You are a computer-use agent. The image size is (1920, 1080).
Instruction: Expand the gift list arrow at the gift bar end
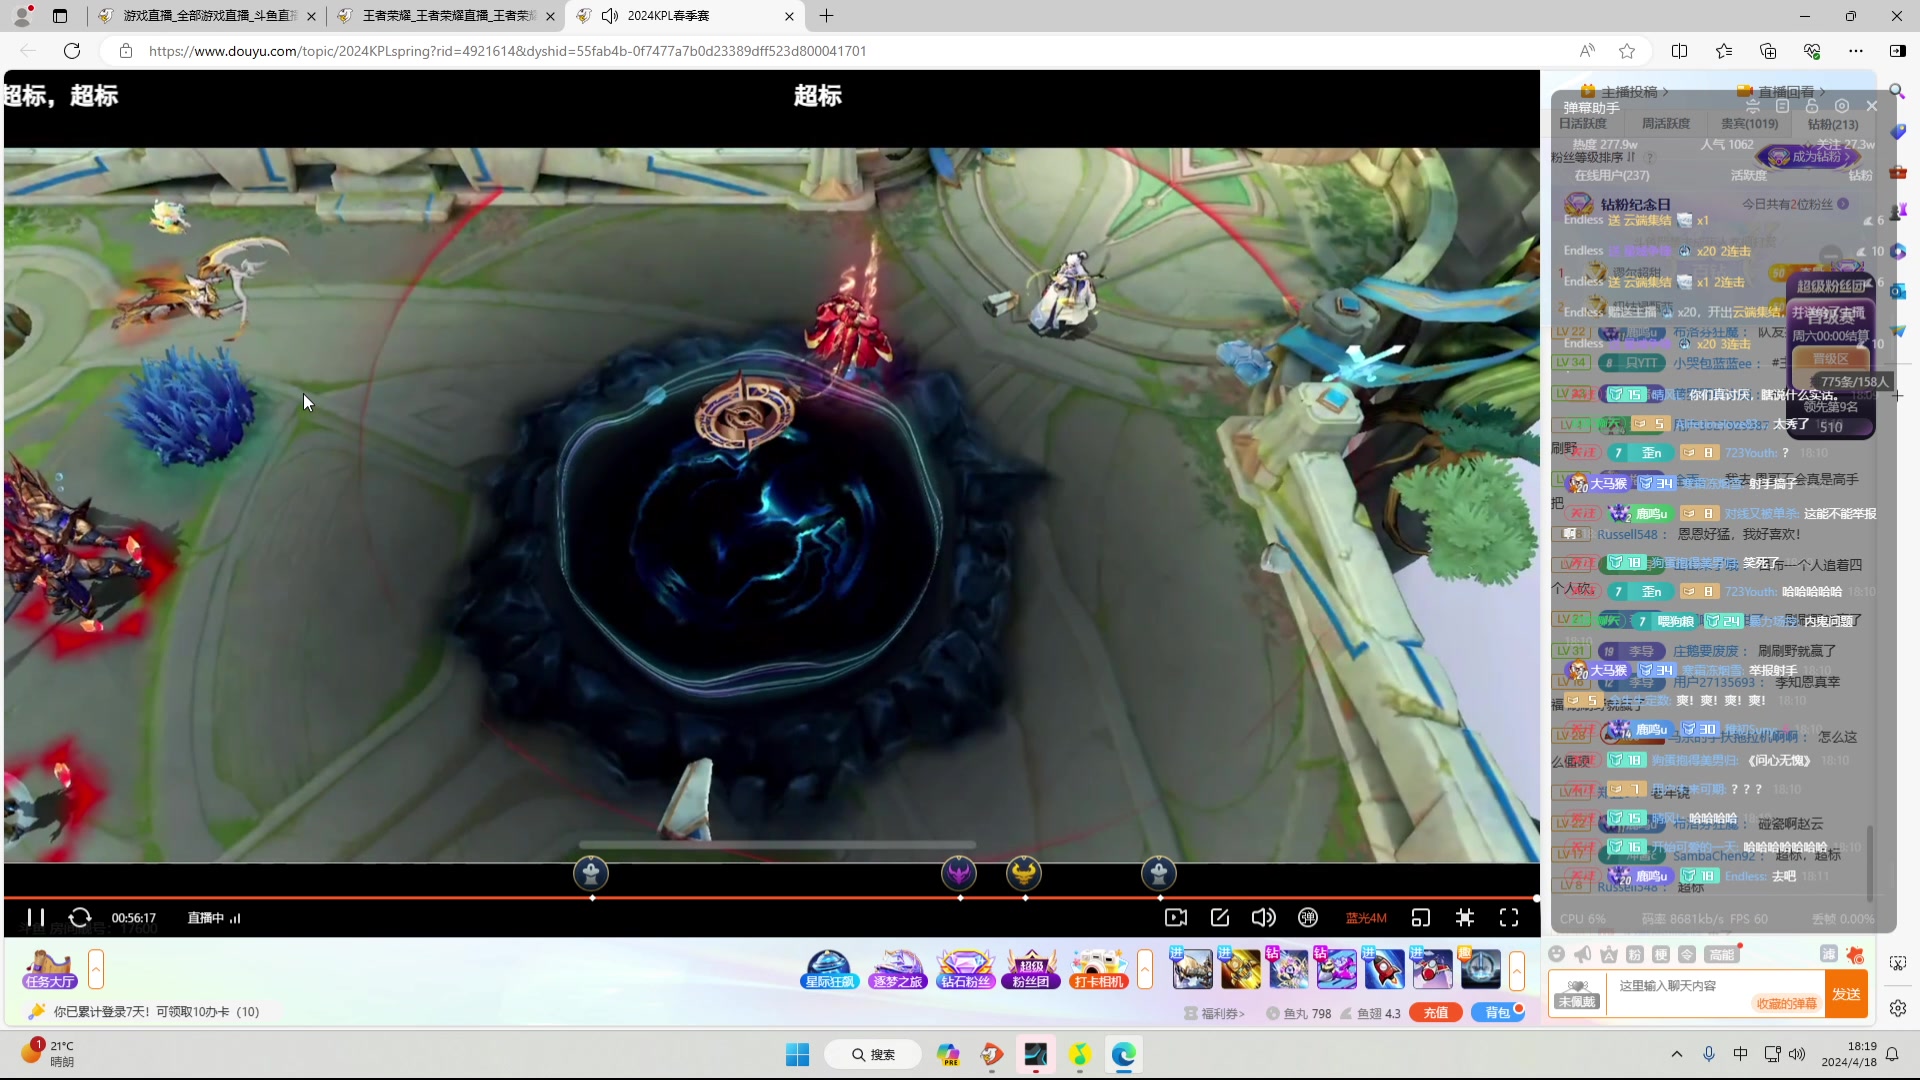1517,969
